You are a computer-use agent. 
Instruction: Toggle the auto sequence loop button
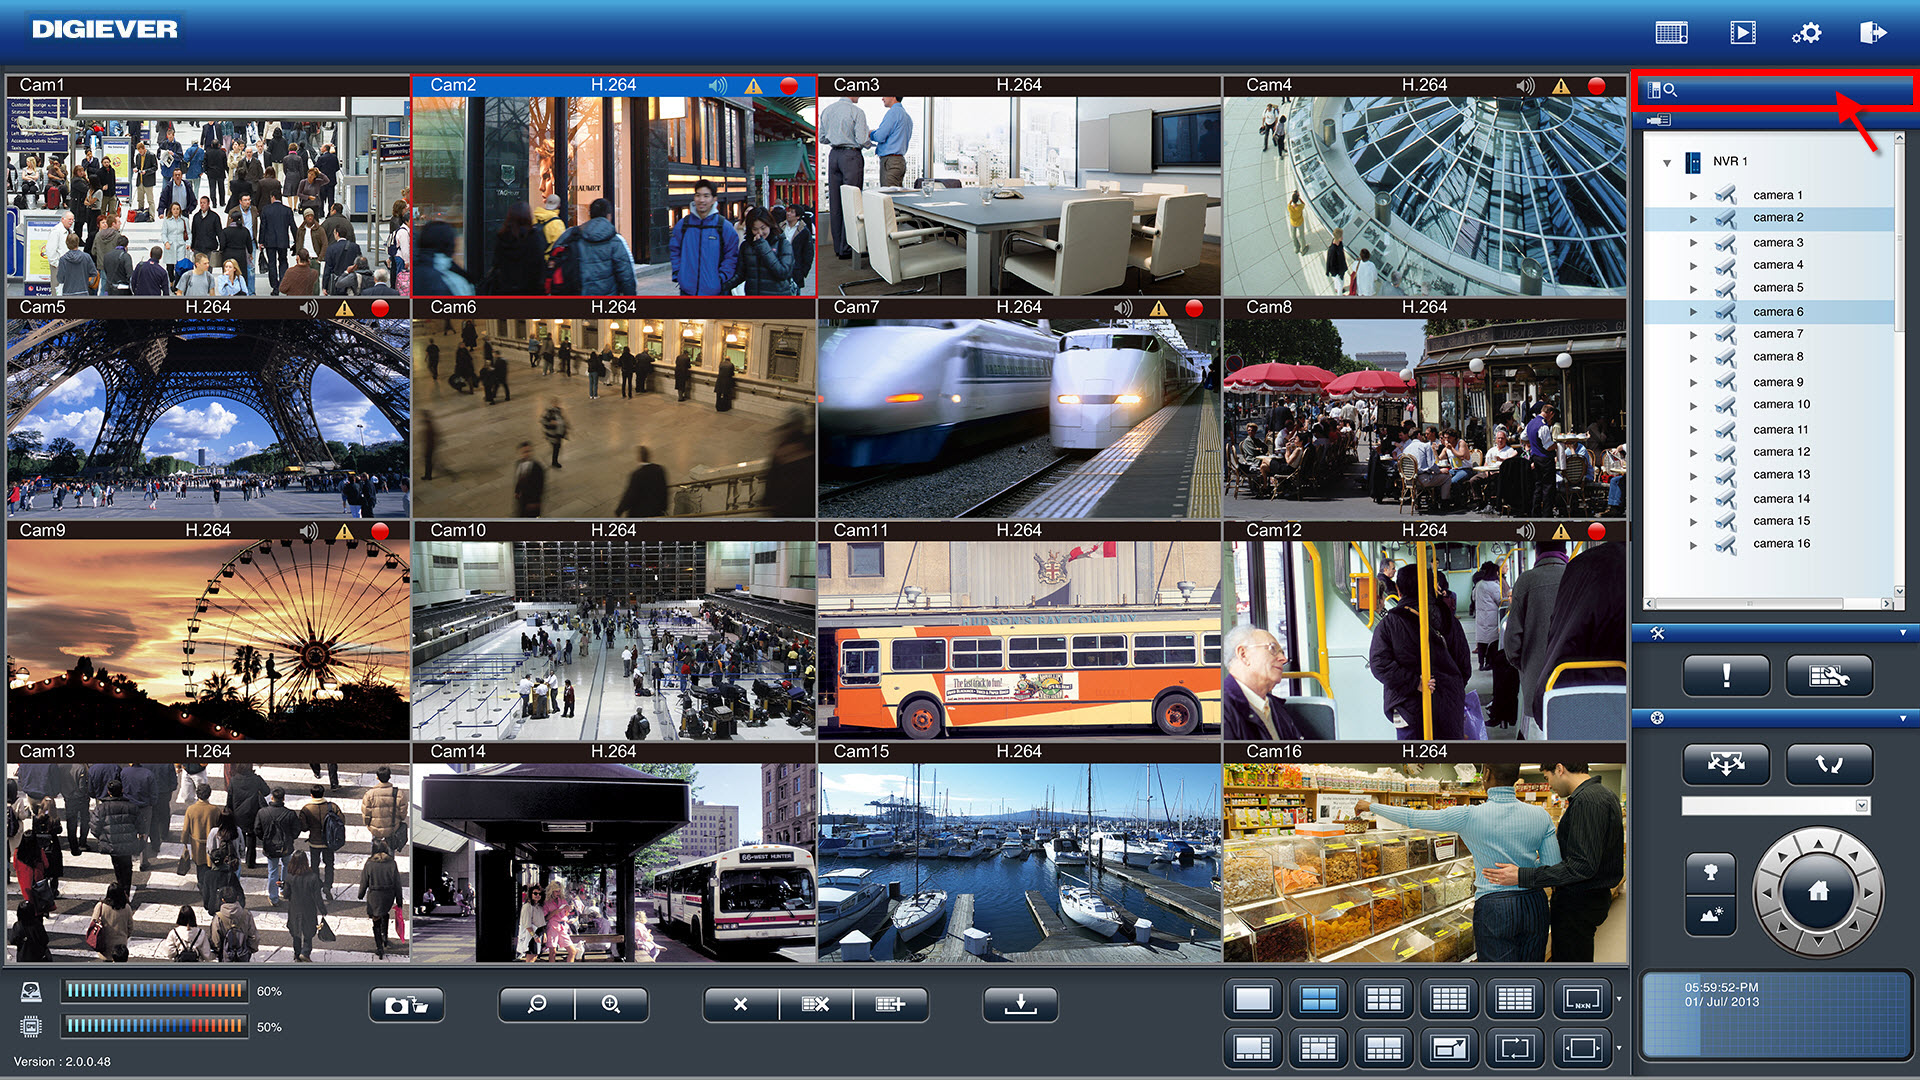[x=1515, y=1048]
